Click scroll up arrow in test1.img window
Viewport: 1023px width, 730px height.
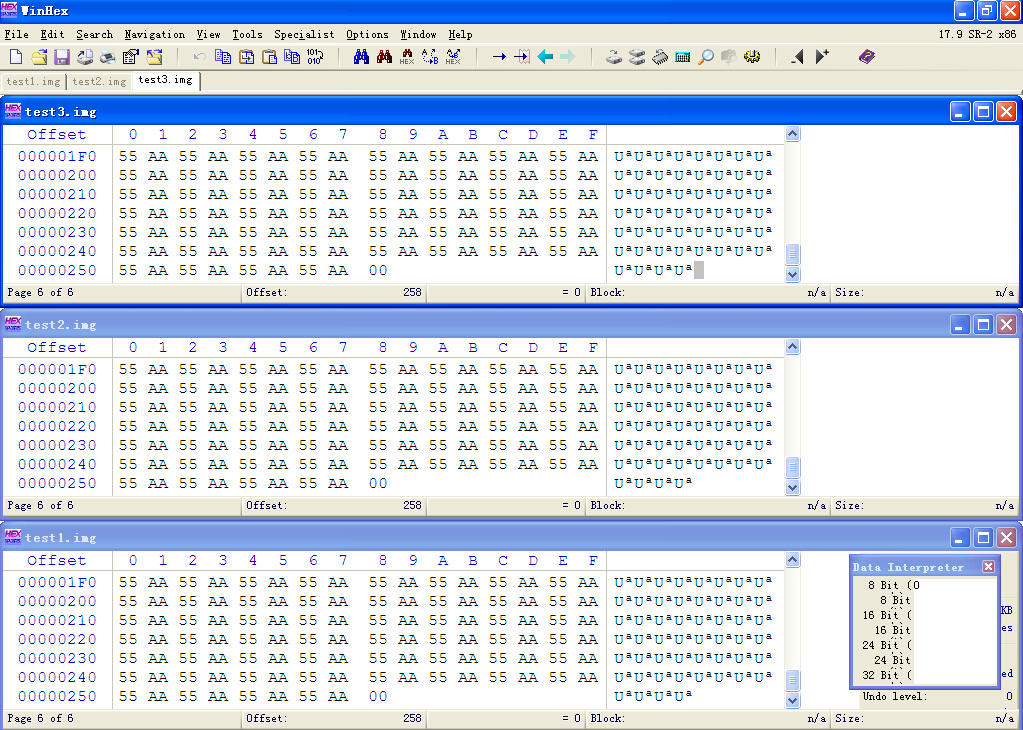793,560
